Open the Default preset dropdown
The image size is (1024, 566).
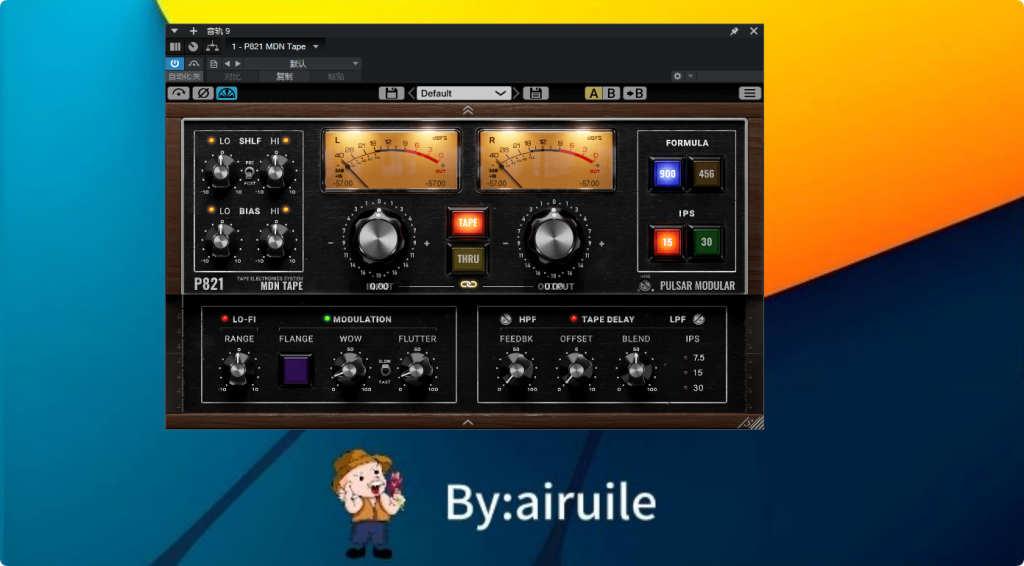[x=464, y=93]
